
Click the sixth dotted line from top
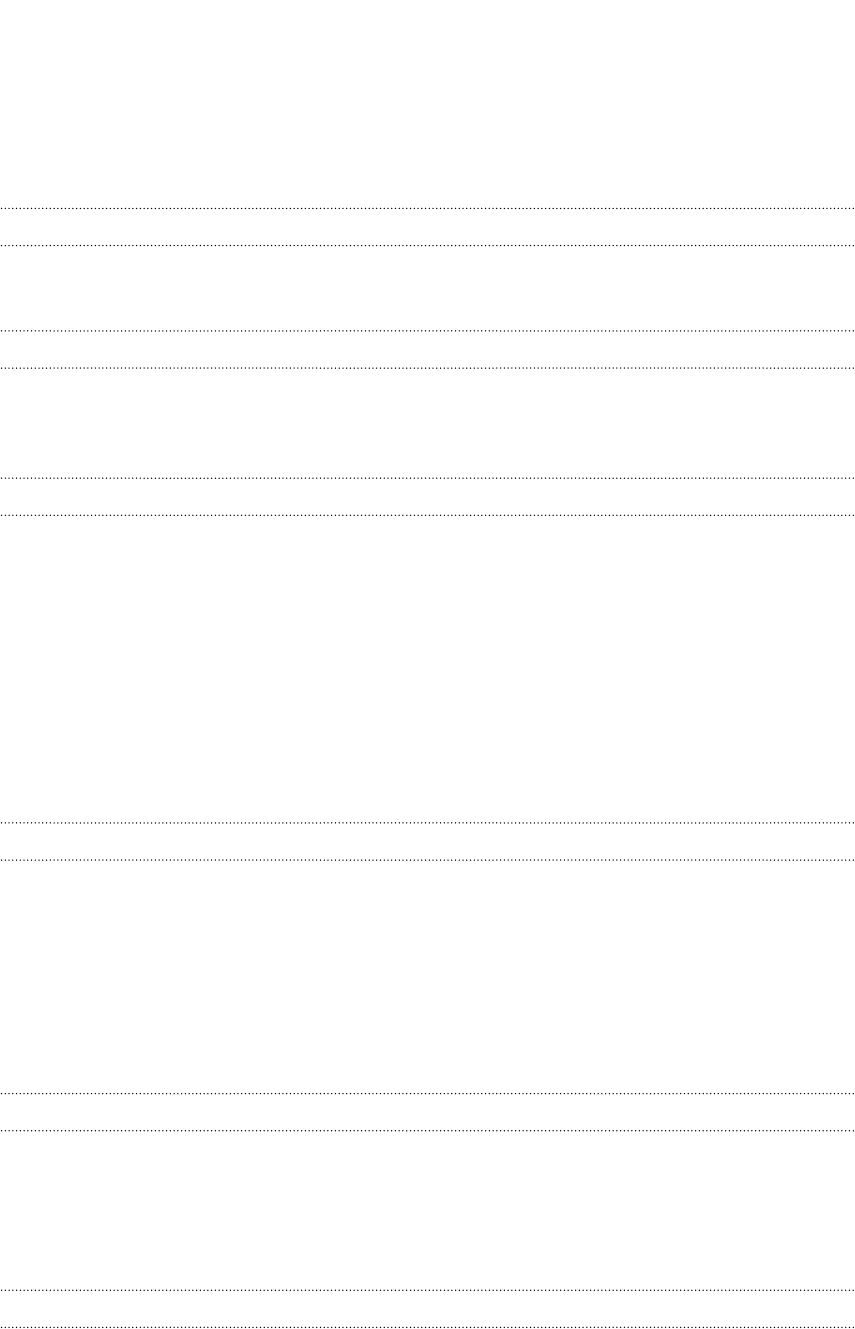click(427, 516)
